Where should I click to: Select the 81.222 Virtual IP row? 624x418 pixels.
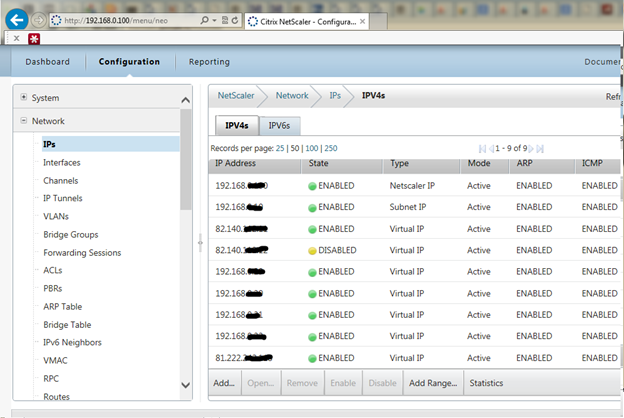414,358
